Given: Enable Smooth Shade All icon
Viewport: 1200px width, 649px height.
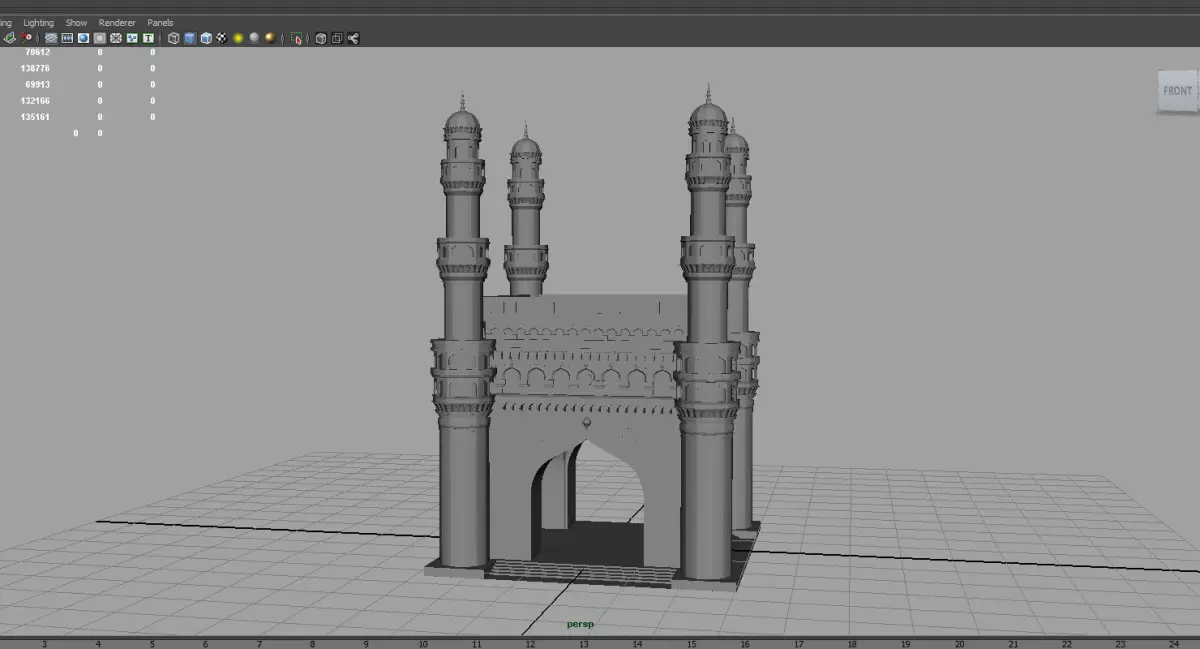Looking at the screenshot, I should point(189,38).
